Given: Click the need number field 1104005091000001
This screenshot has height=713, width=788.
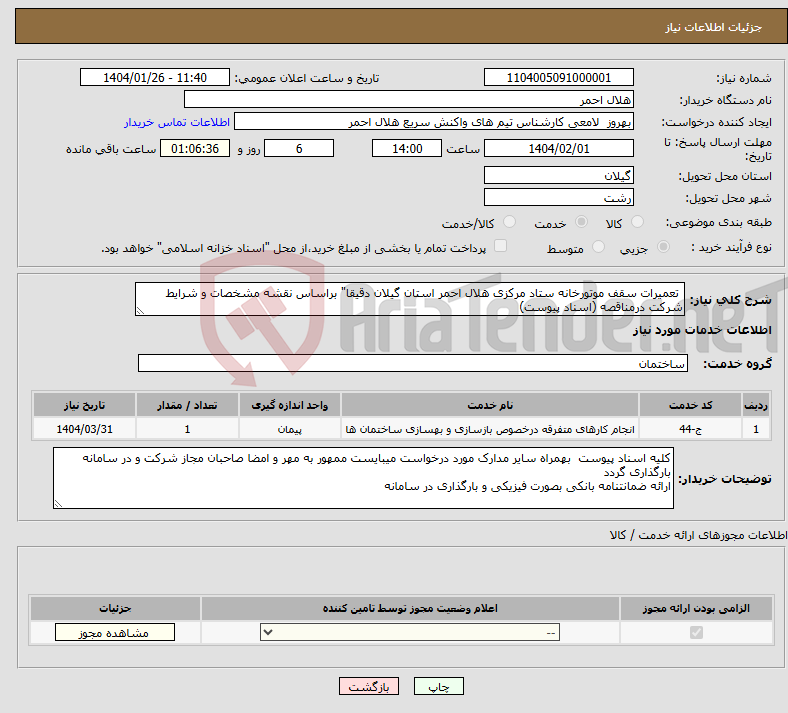Looking at the screenshot, I should pos(558,77).
